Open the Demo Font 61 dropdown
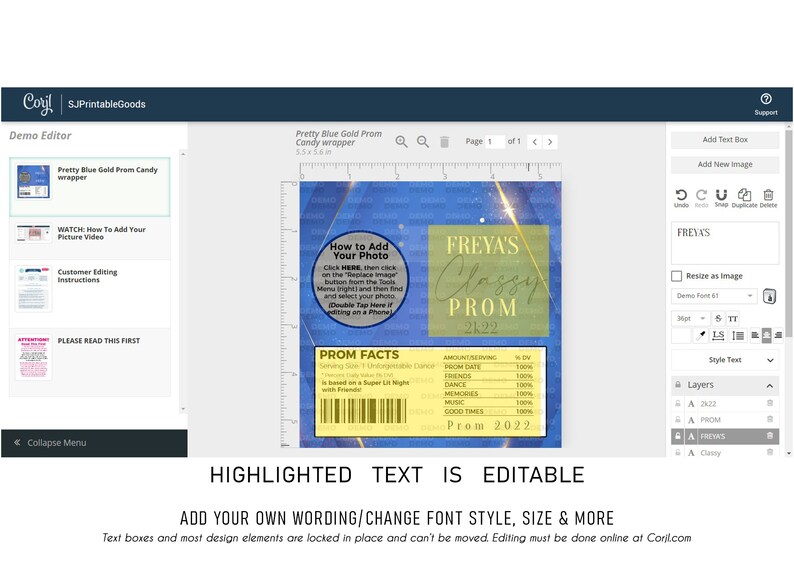Viewport: 794px width, 567px height. (714, 296)
